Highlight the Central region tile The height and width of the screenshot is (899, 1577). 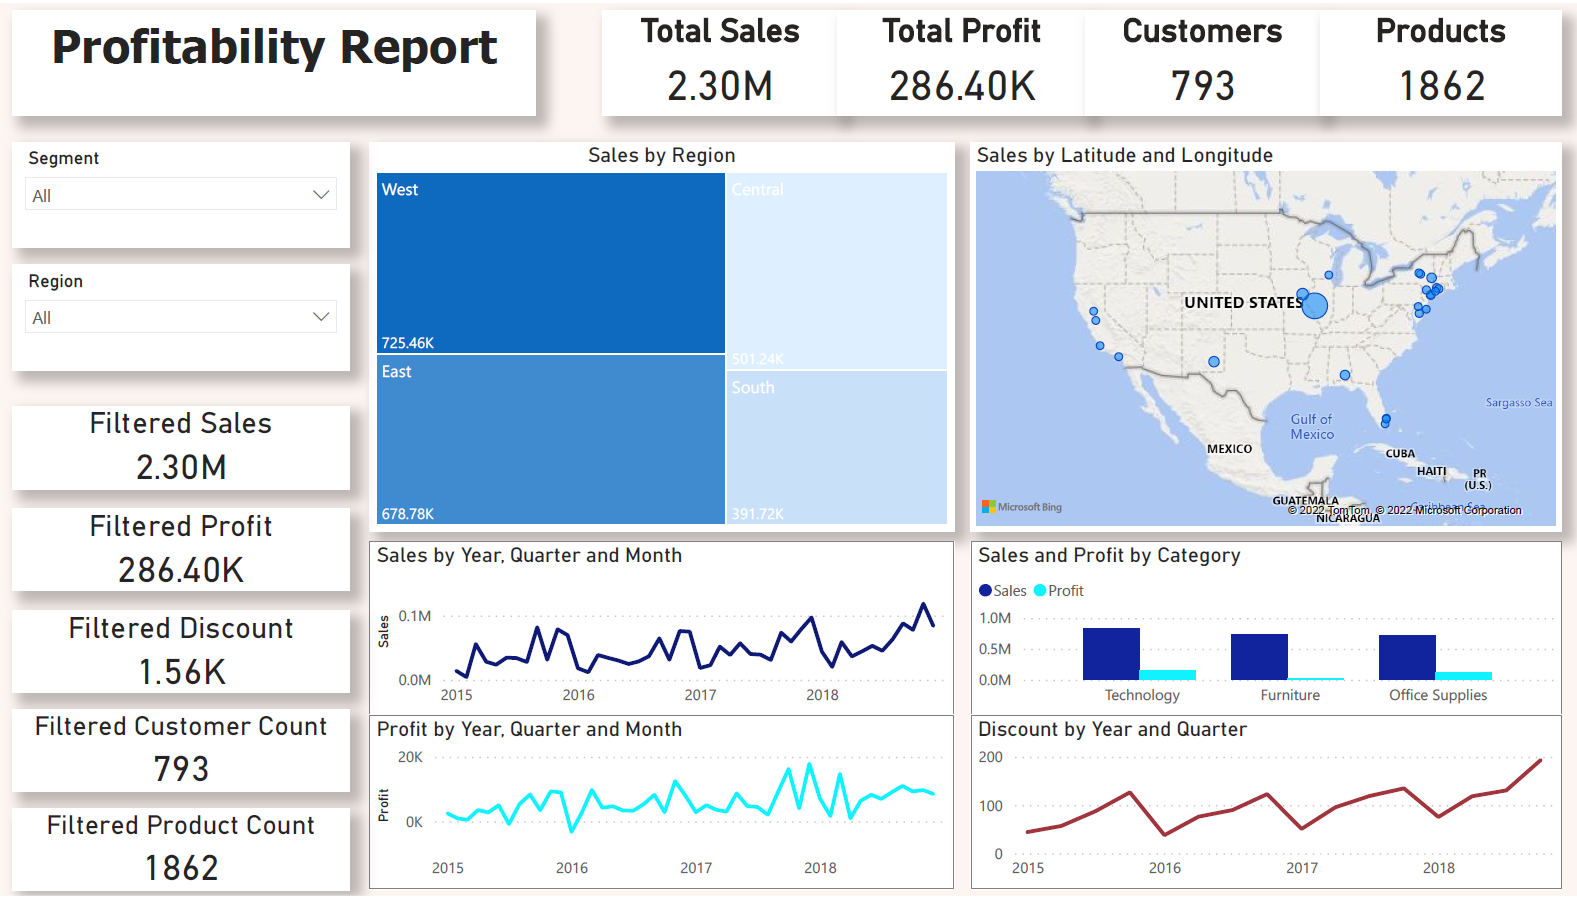click(x=837, y=270)
